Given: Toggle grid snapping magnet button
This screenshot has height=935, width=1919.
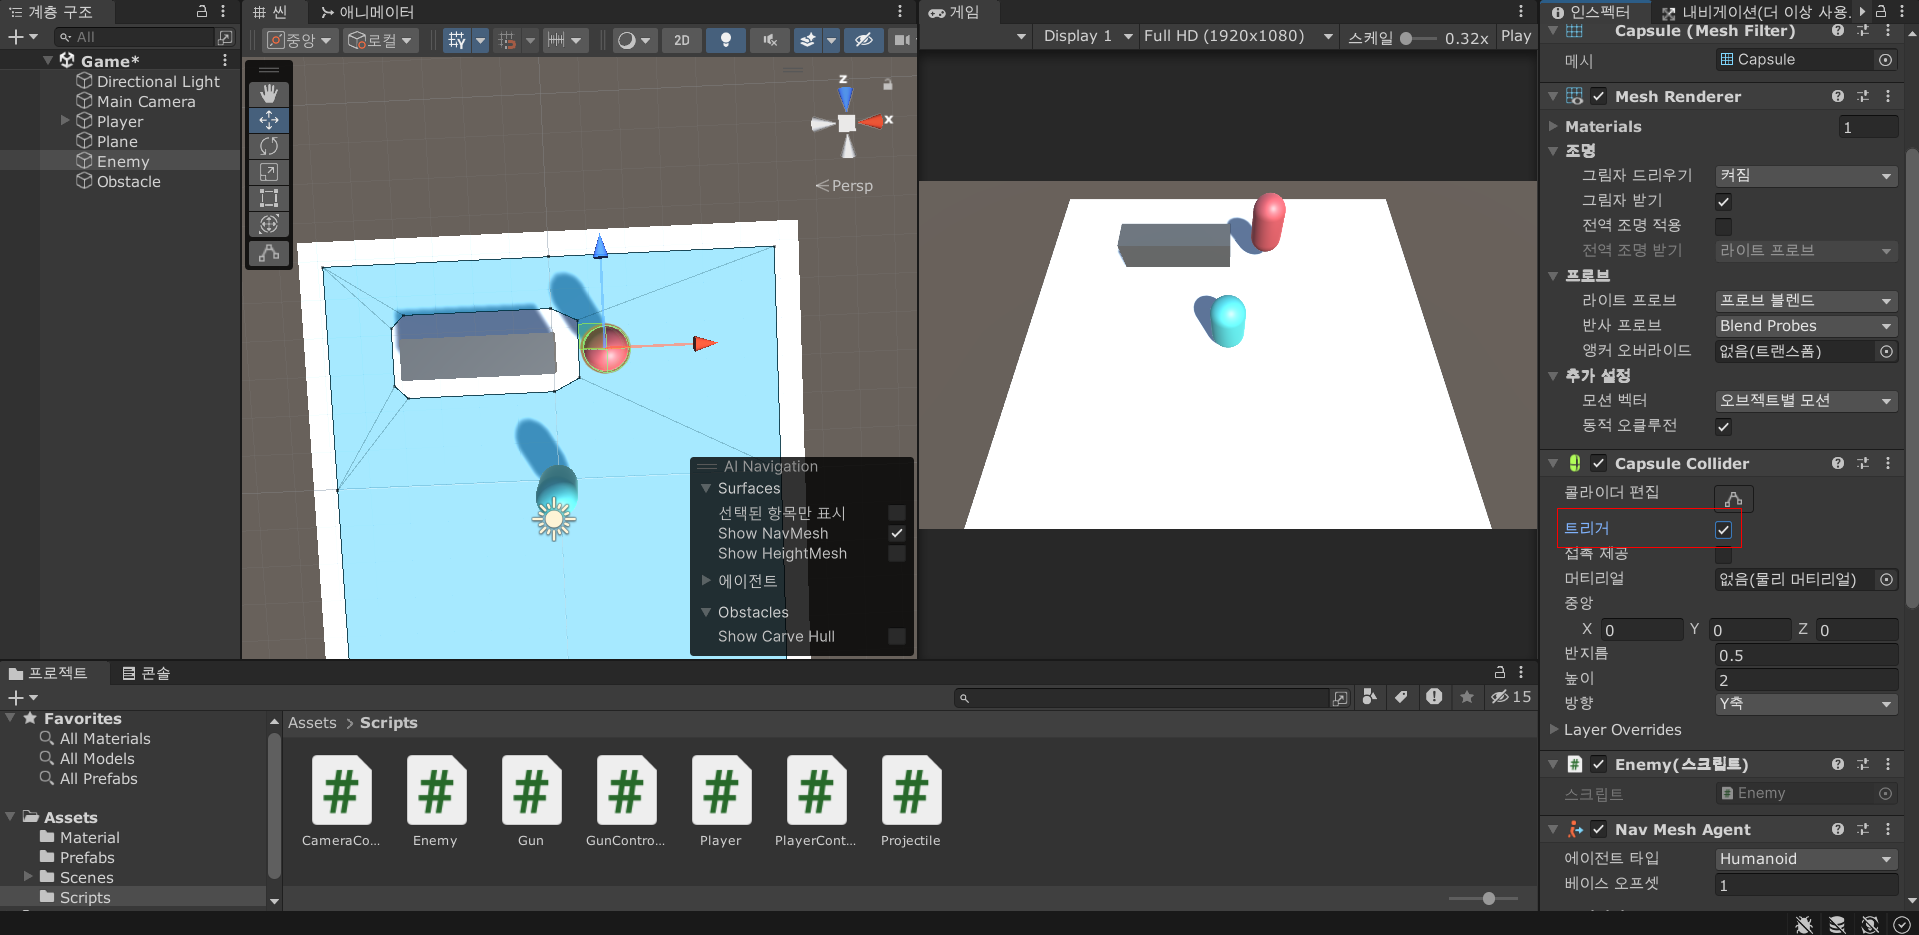Looking at the screenshot, I should (x=508, y=40).
